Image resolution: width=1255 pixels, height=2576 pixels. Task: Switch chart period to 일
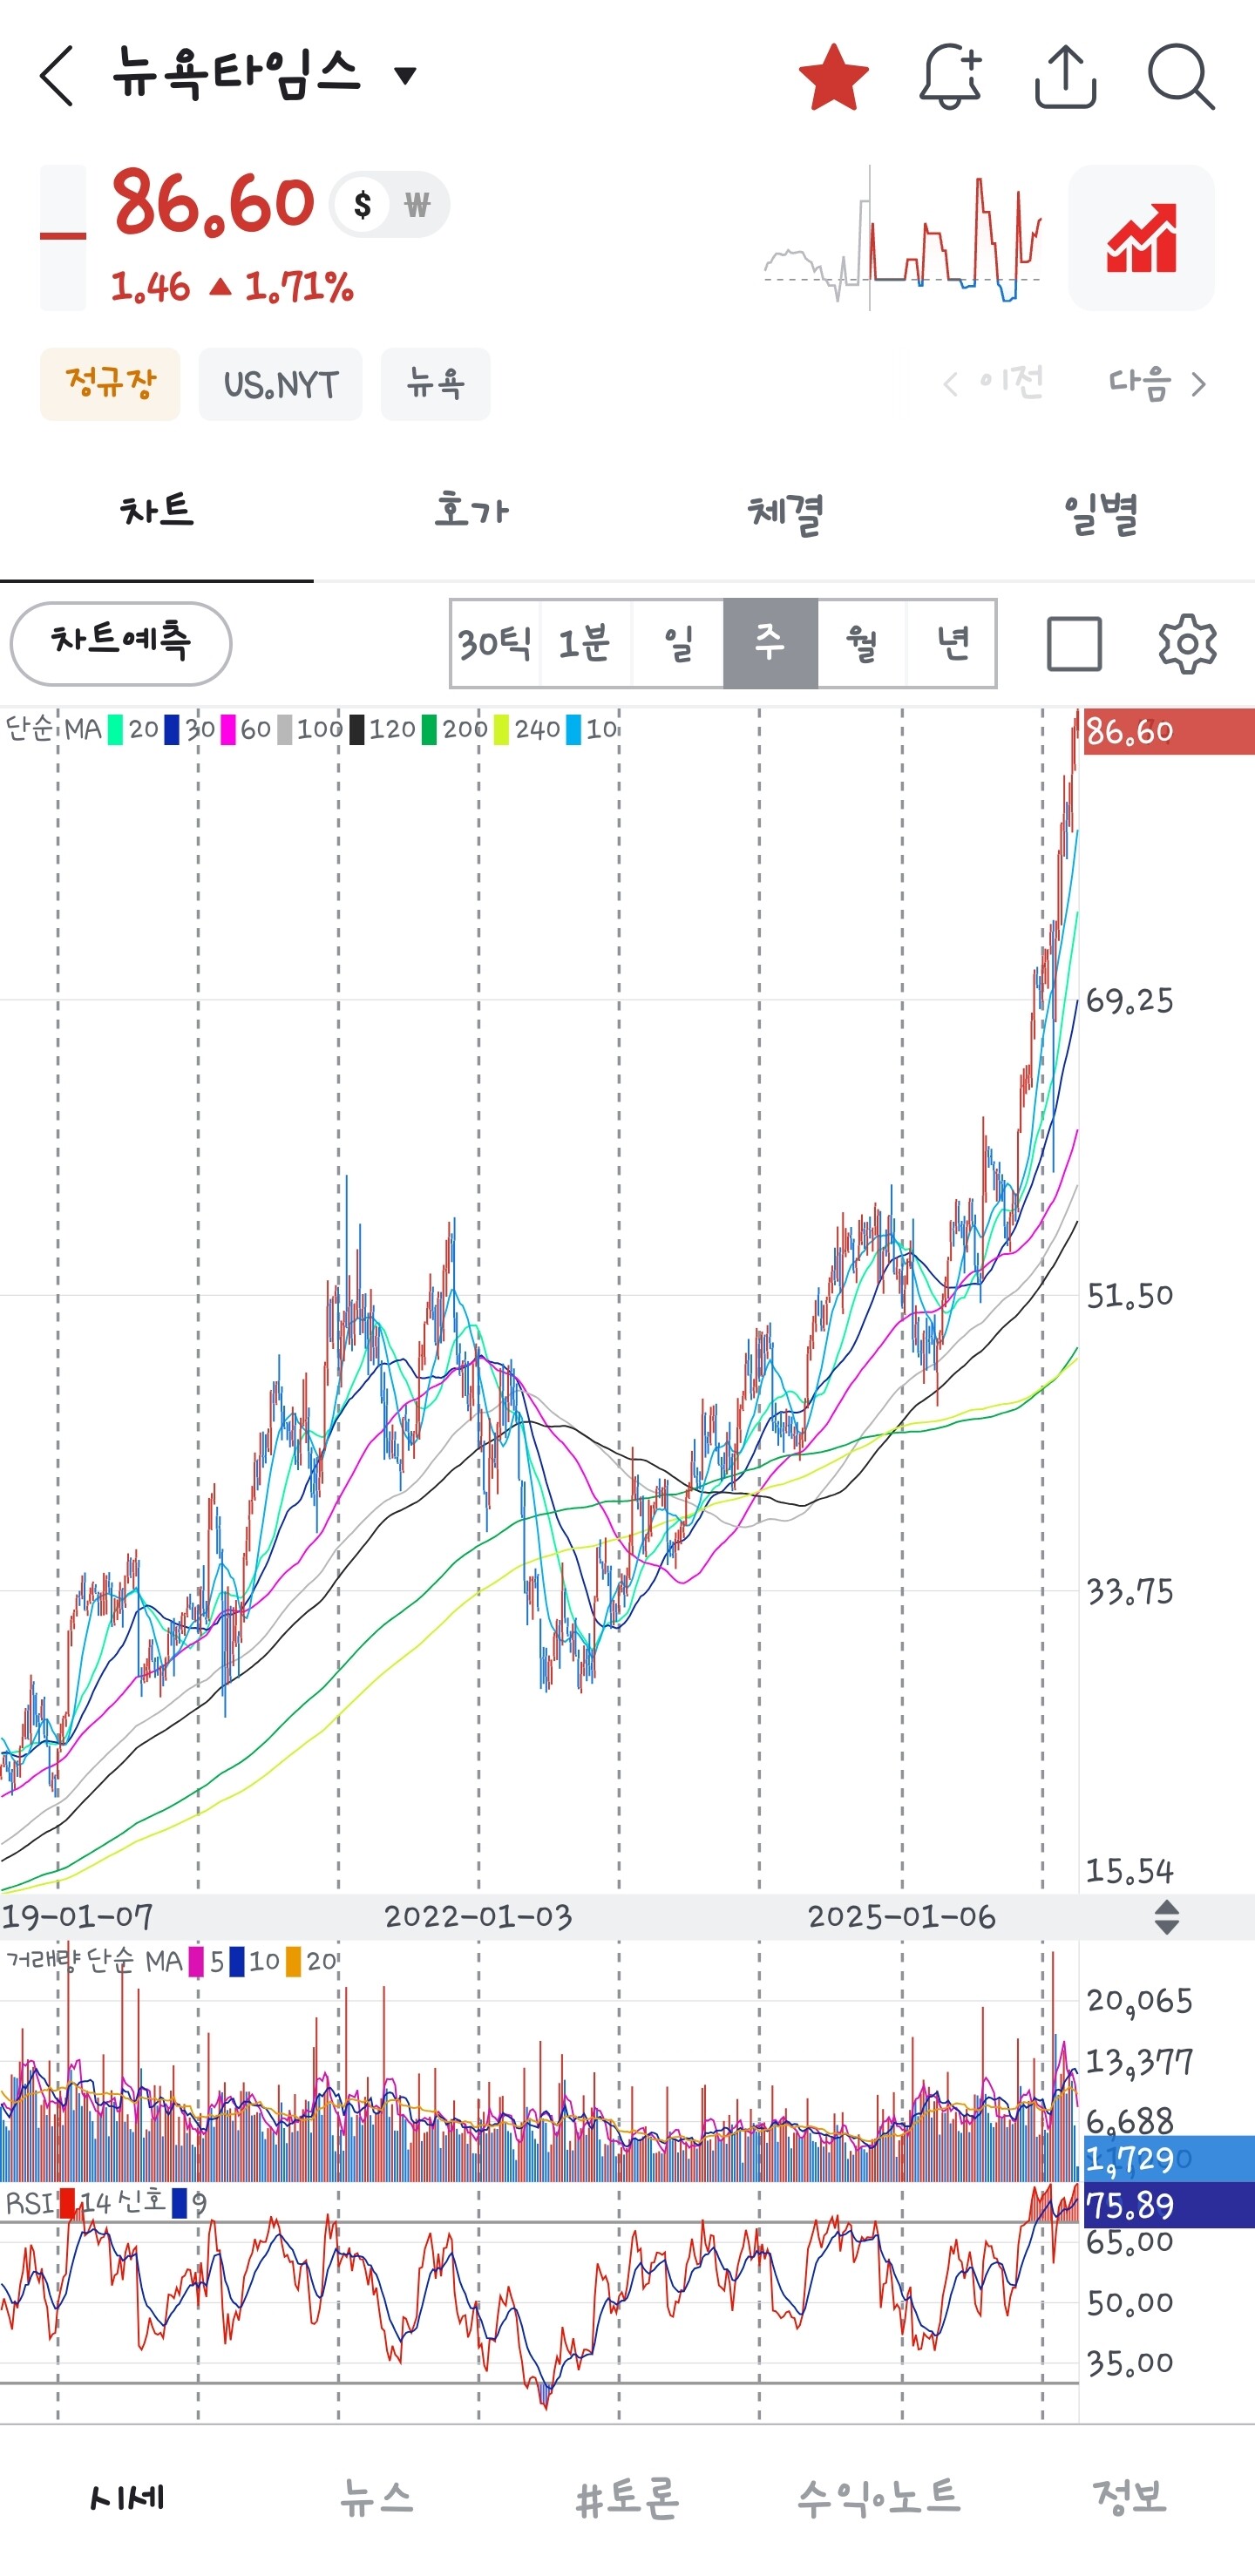(x=678, y=643)
